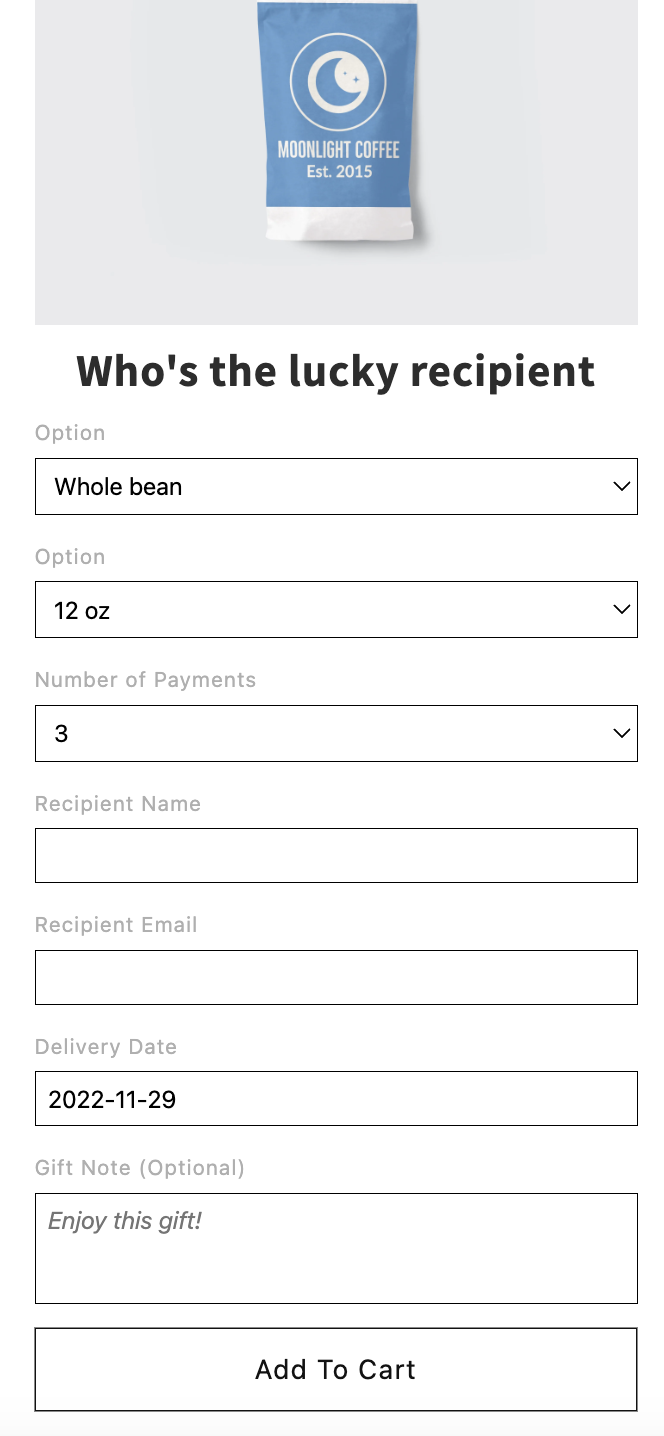Click the chevron arrow beside 12 oz
Image resolution: width=664 pixels, height=1436 pixels.
(621, 610)
